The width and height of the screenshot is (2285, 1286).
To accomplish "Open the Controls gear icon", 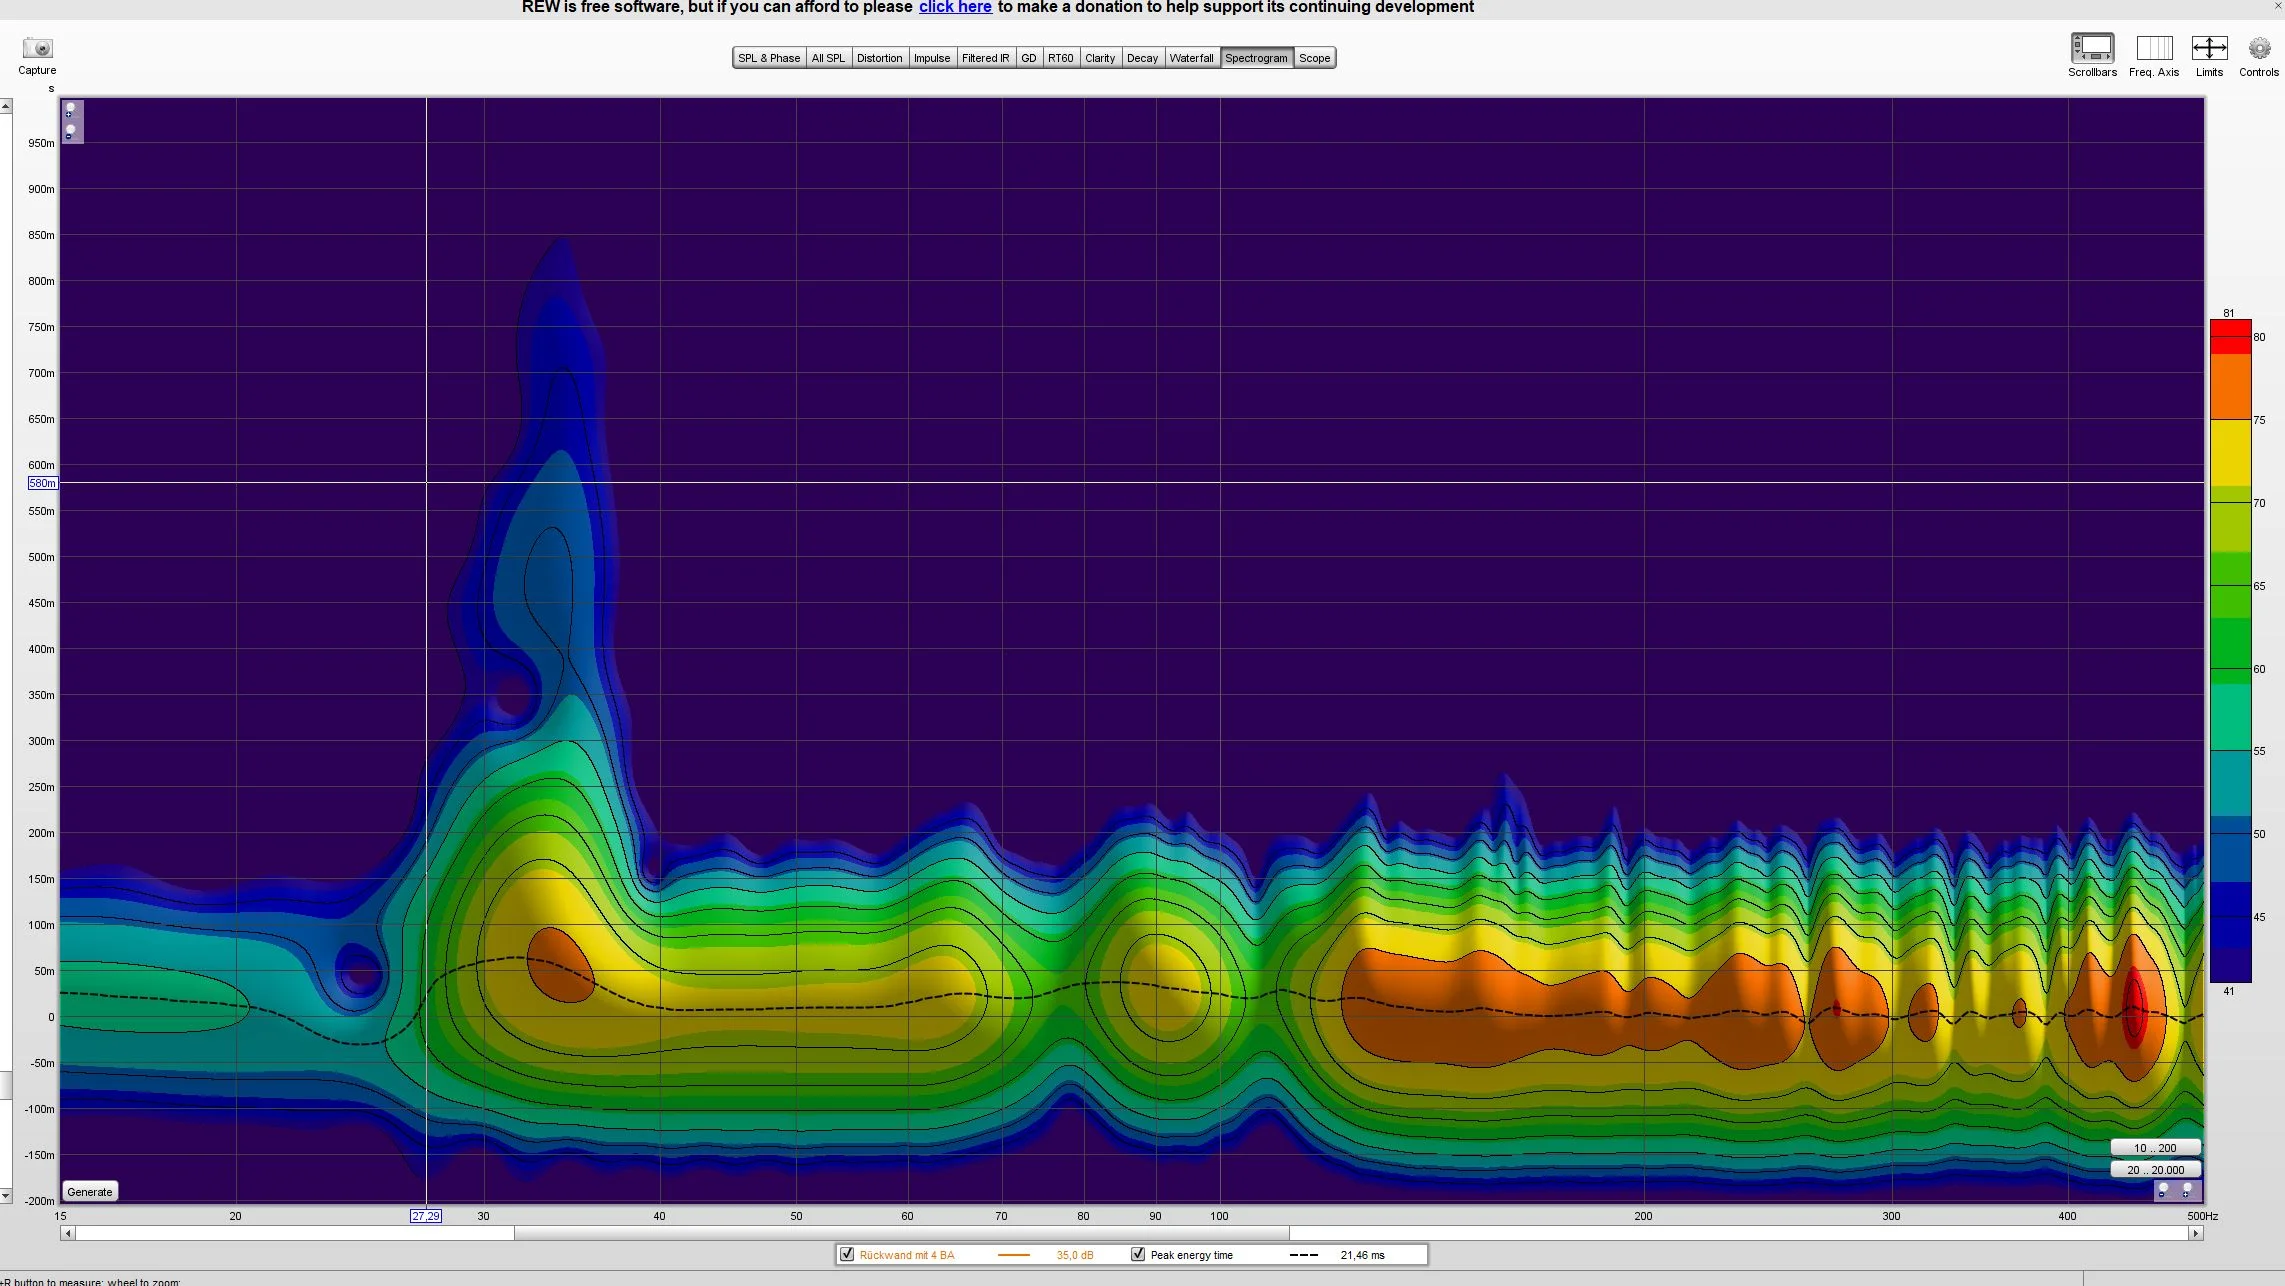I will [2259, 48].
